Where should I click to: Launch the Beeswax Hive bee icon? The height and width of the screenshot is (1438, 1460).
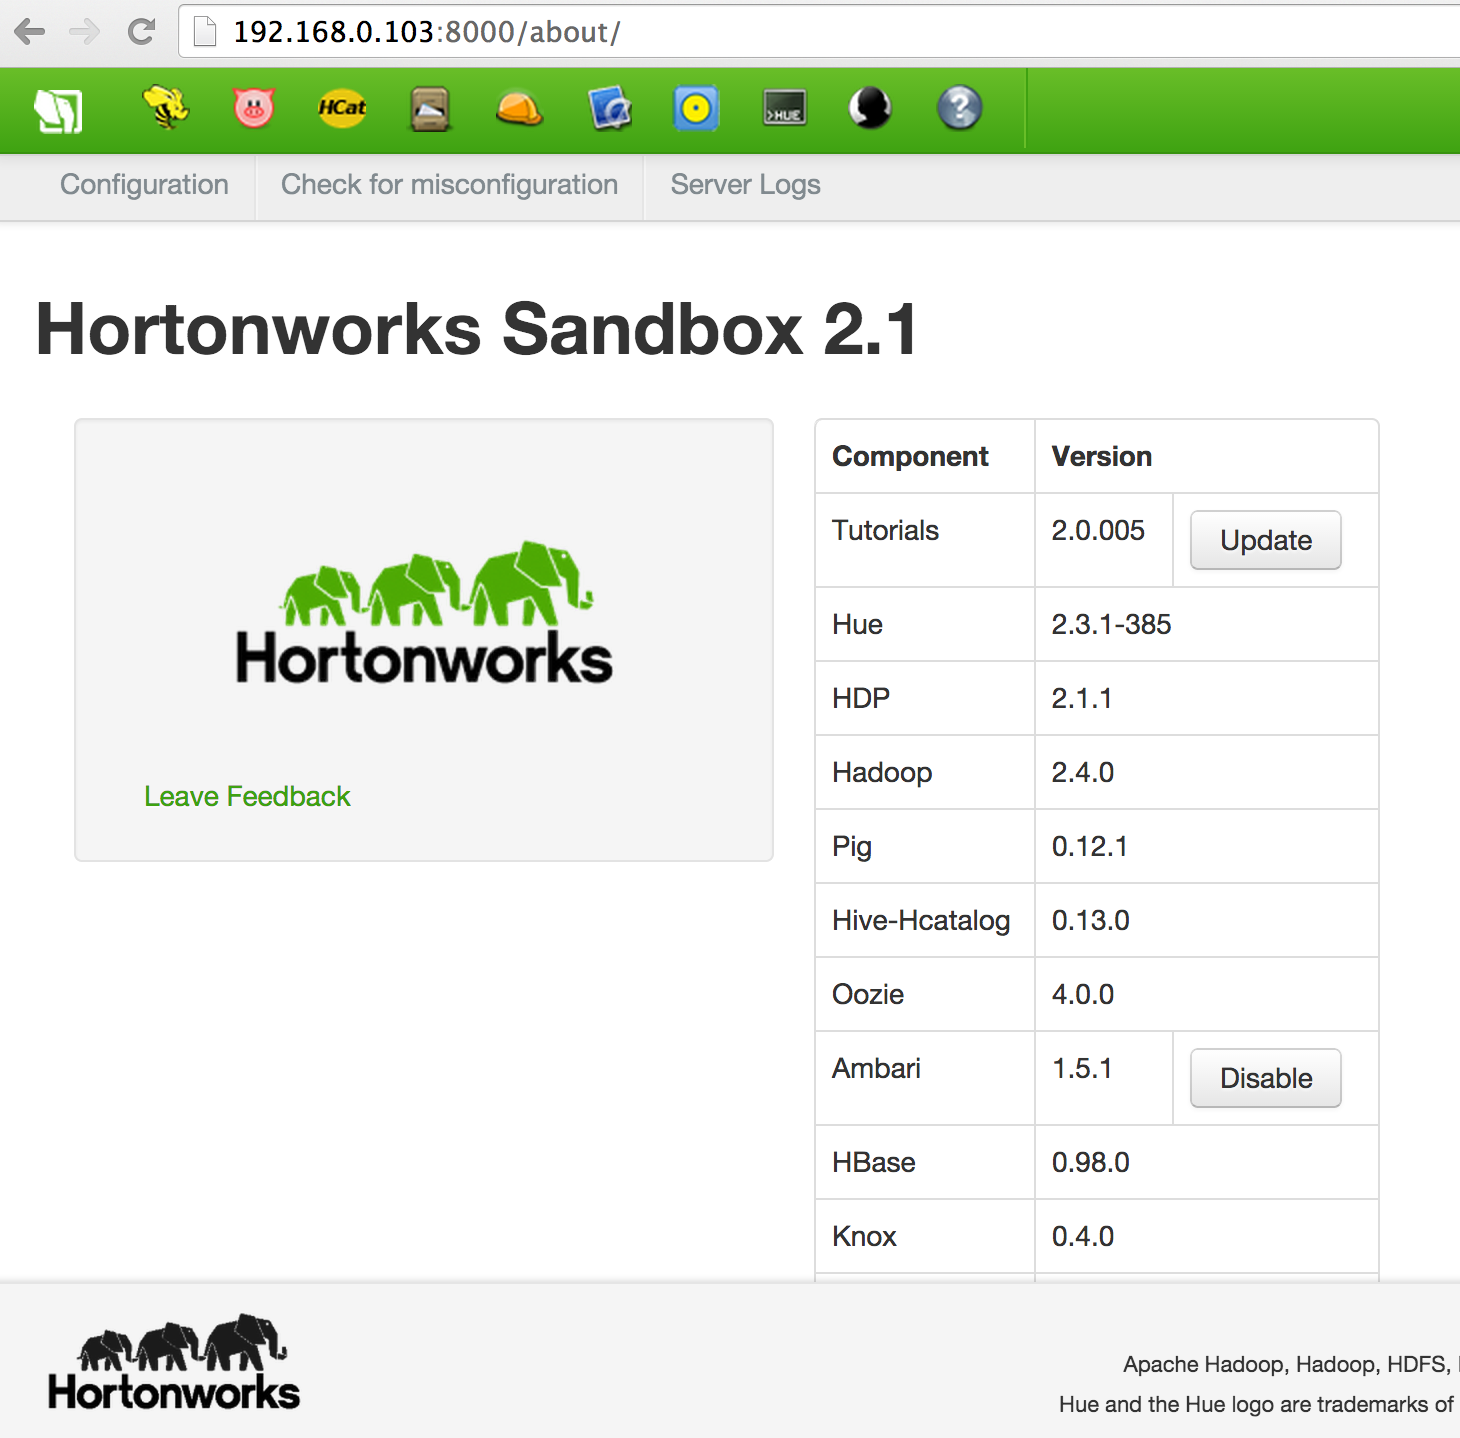click(x=166, y=107)
